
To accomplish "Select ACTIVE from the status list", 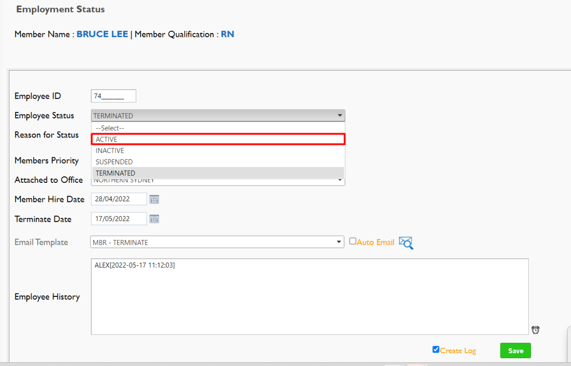I will coord(218,139).
